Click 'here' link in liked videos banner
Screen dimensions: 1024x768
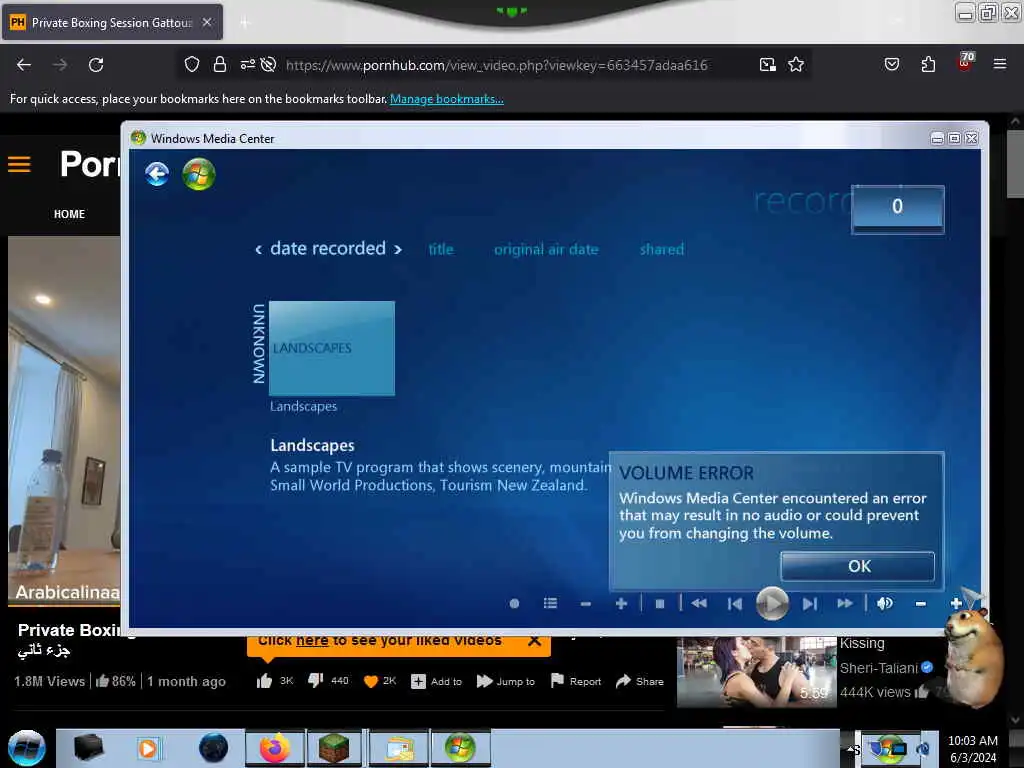tap(312, 641)
